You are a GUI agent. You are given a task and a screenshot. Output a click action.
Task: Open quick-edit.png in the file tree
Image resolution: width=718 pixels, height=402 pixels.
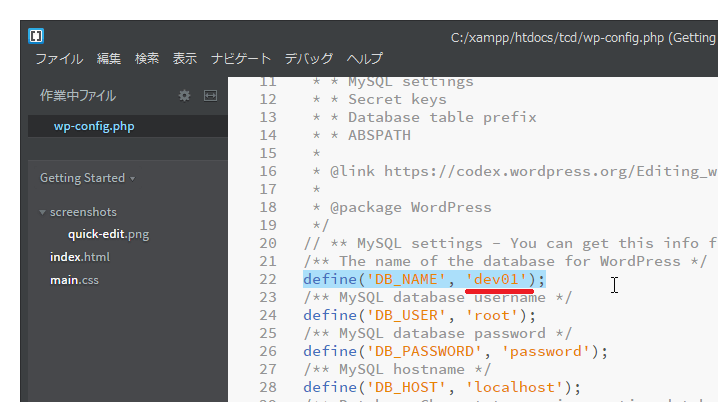[x=108, y=234]
